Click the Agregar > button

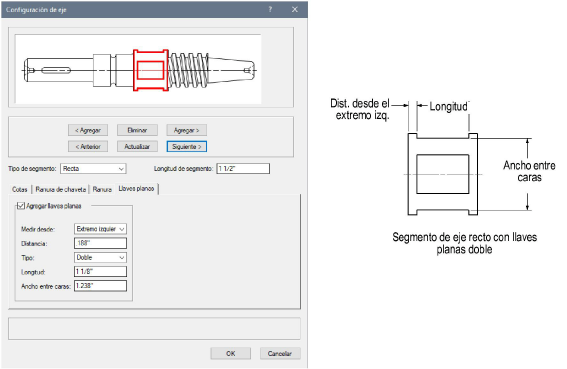[x=187, y=130]
